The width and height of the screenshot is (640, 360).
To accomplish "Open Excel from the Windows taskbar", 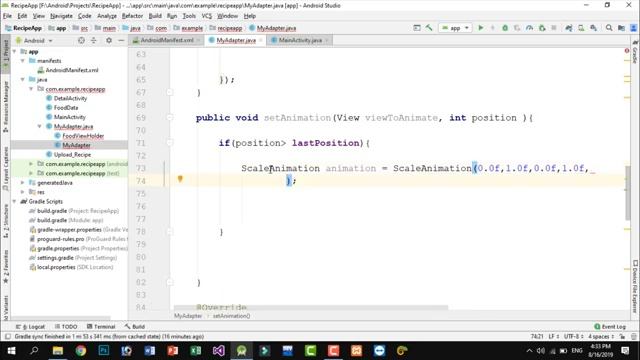I will [x=196, y=350].
